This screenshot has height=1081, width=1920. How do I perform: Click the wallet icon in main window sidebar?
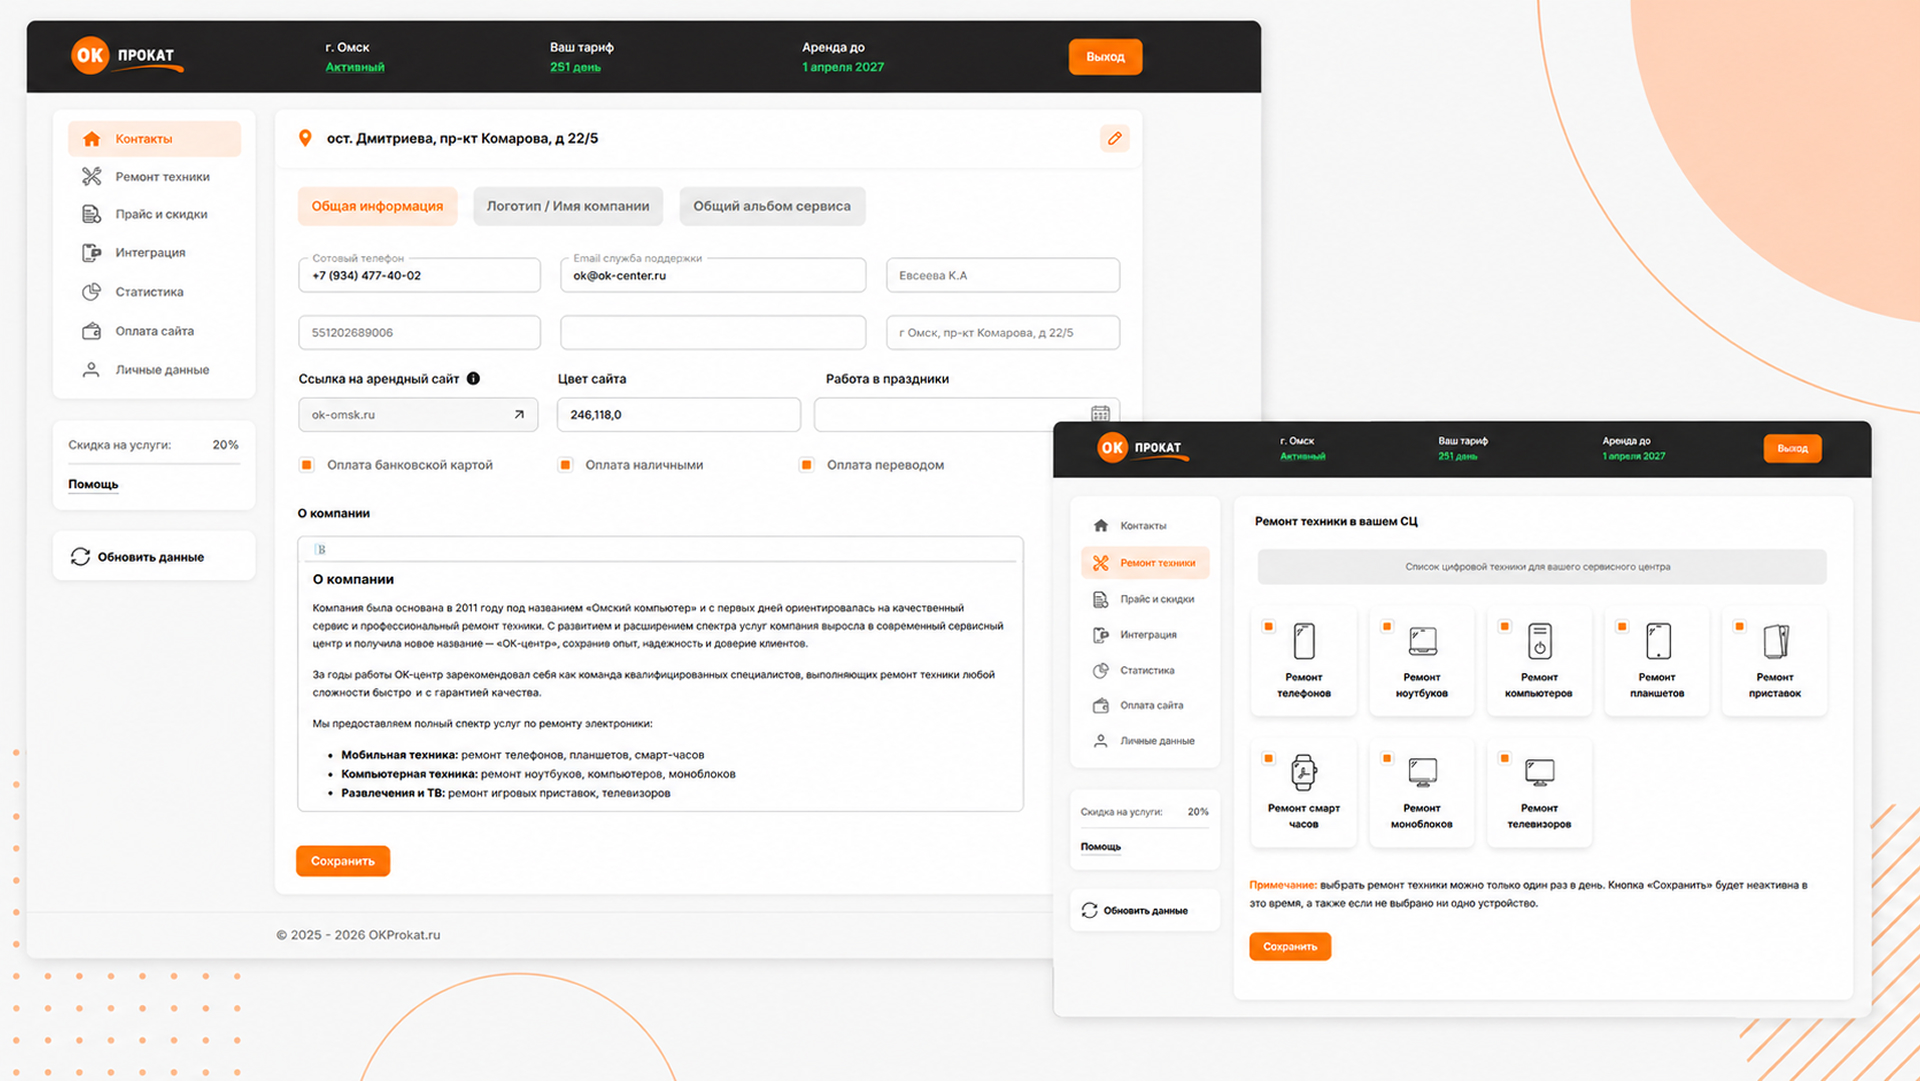click(91, 331)
